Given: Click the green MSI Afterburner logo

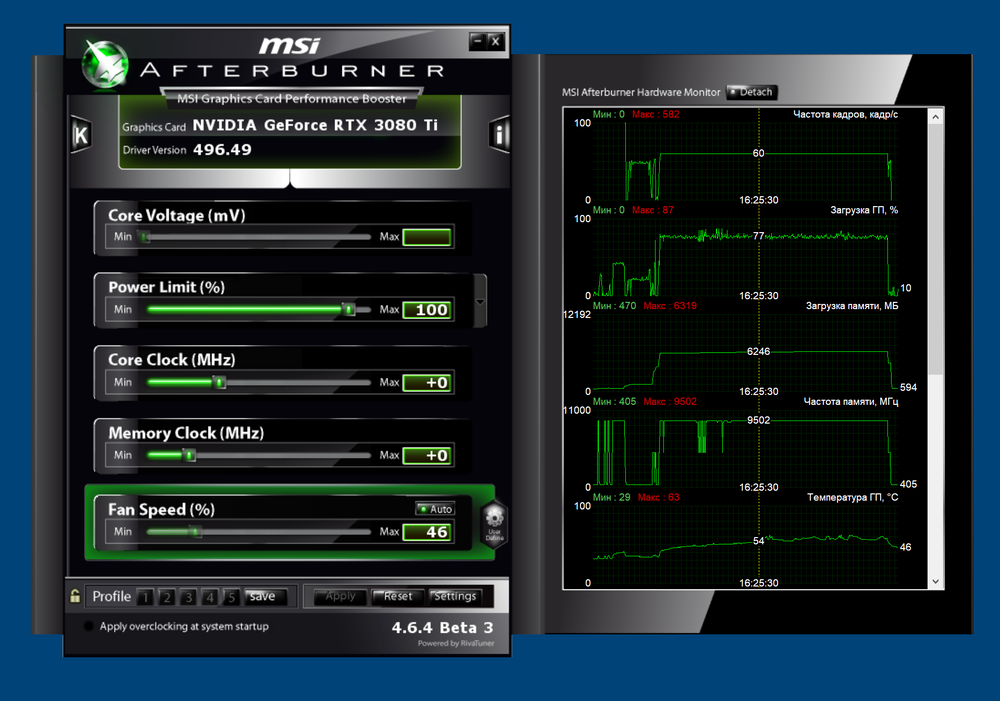Looking at the screenshot, I should click(x=106, y=64).
